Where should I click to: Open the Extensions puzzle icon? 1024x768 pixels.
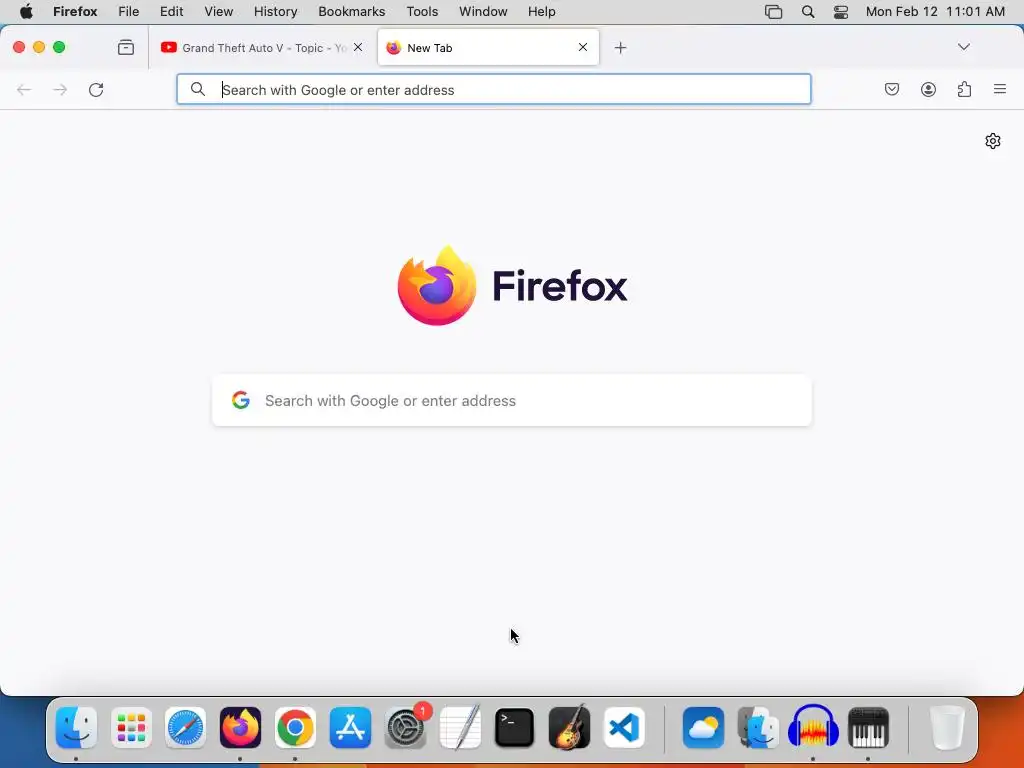click(x=964, y=89)
